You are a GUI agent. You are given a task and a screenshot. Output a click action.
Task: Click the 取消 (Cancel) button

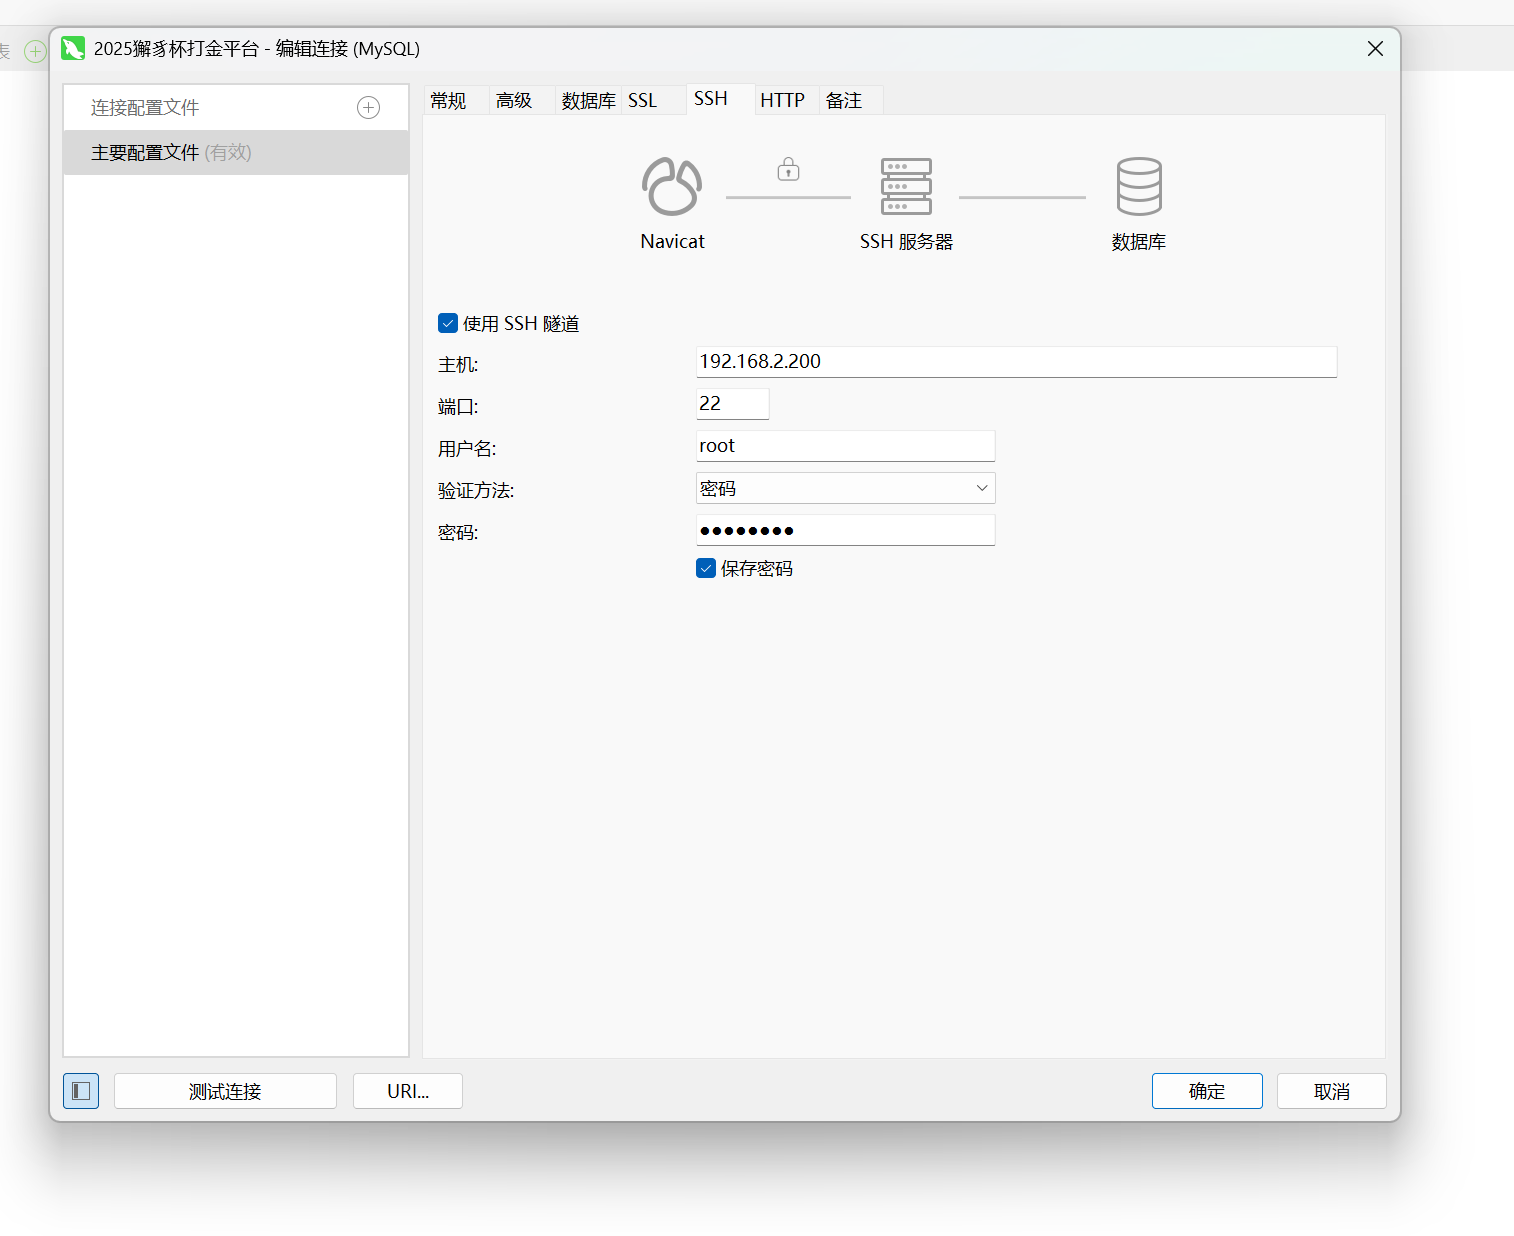click(1332, 1091)
